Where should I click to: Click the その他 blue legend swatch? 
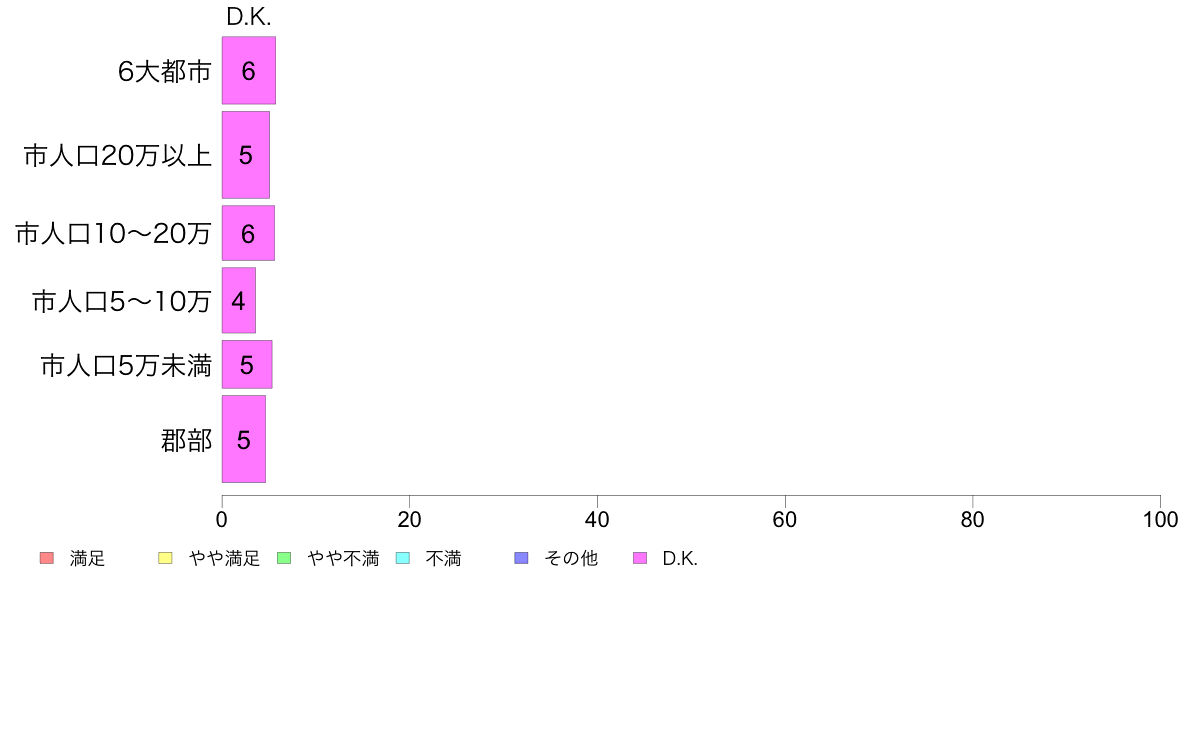pyautogui.click(x=521, y=558)
